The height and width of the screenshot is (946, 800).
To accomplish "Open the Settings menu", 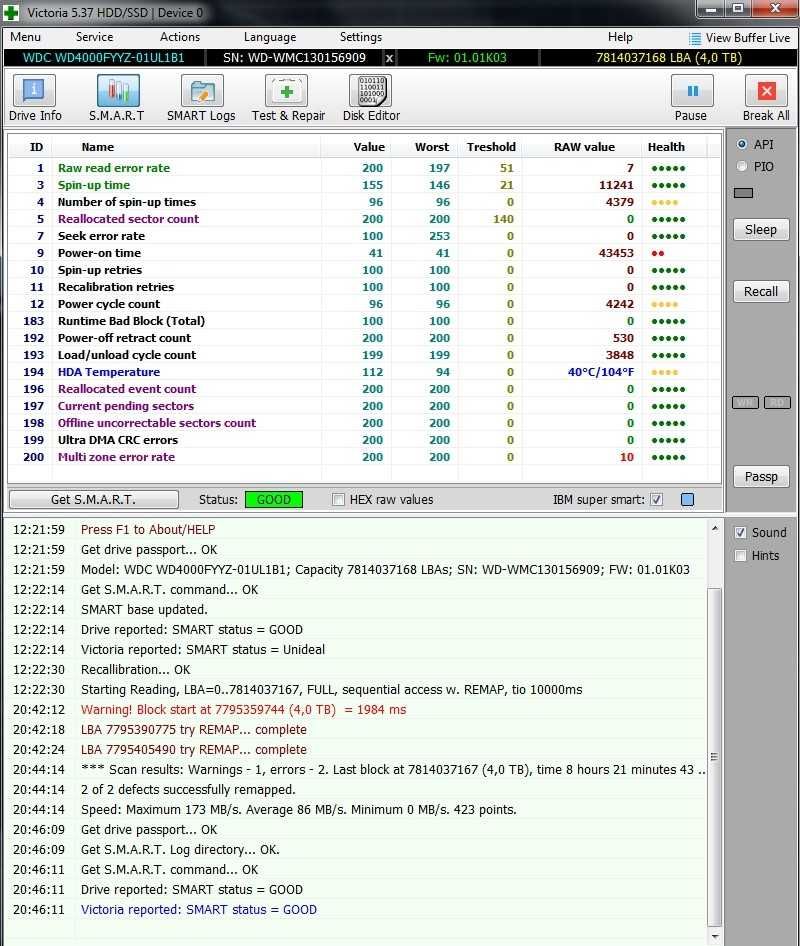I will coord(361,37).
